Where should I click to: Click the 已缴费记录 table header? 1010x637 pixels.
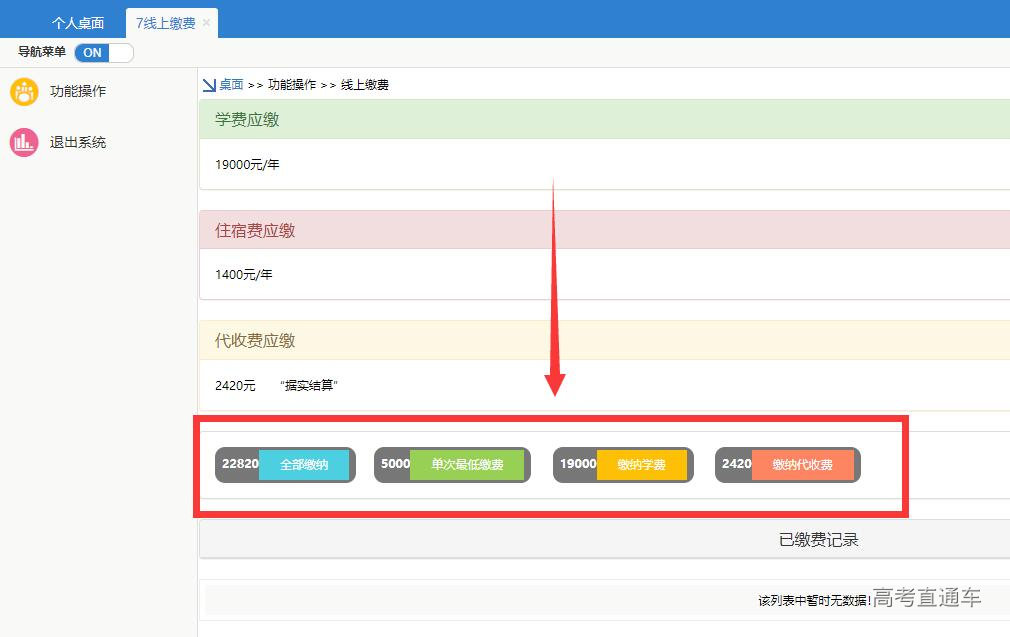point(817,540)
